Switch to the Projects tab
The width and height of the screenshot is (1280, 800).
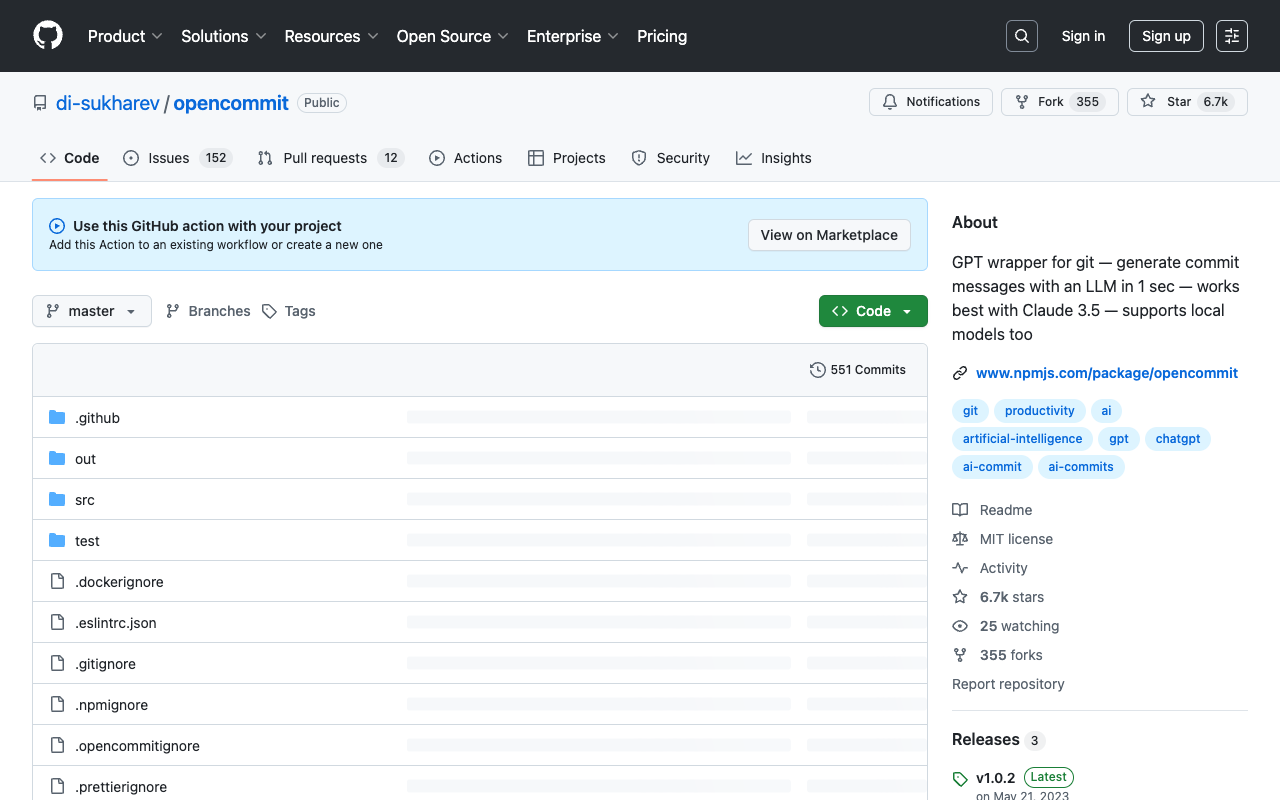point(567,158)
